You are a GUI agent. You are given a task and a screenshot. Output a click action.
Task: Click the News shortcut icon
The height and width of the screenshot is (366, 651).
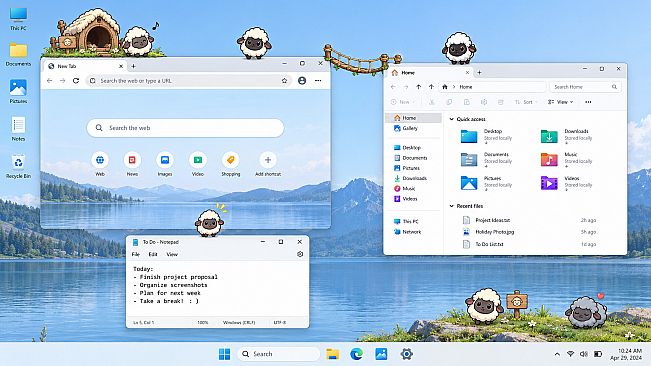coord(132,160)
